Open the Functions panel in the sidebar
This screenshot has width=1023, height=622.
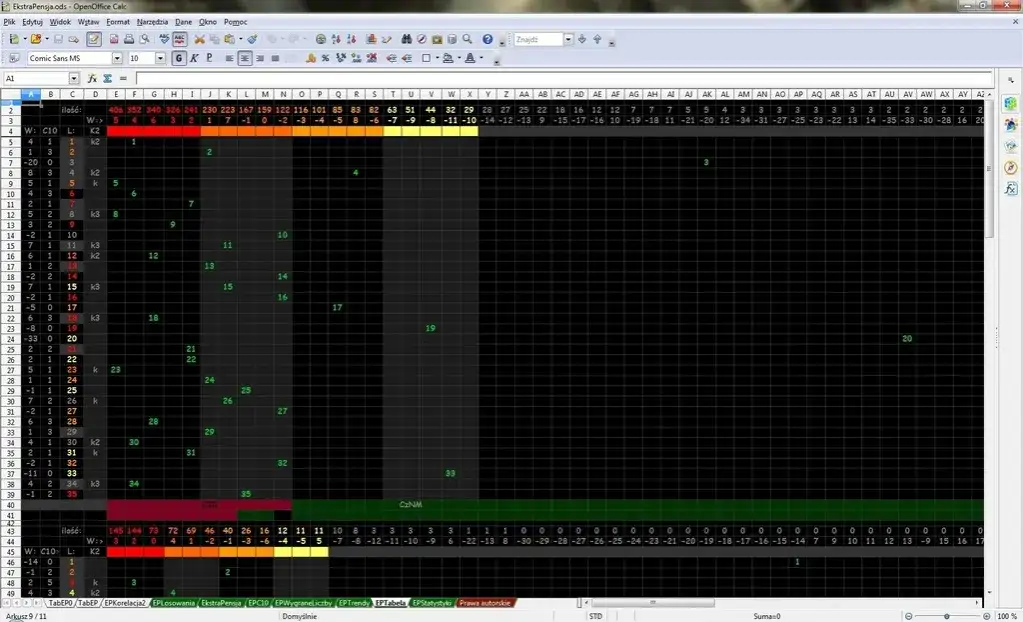point(1010,188)
